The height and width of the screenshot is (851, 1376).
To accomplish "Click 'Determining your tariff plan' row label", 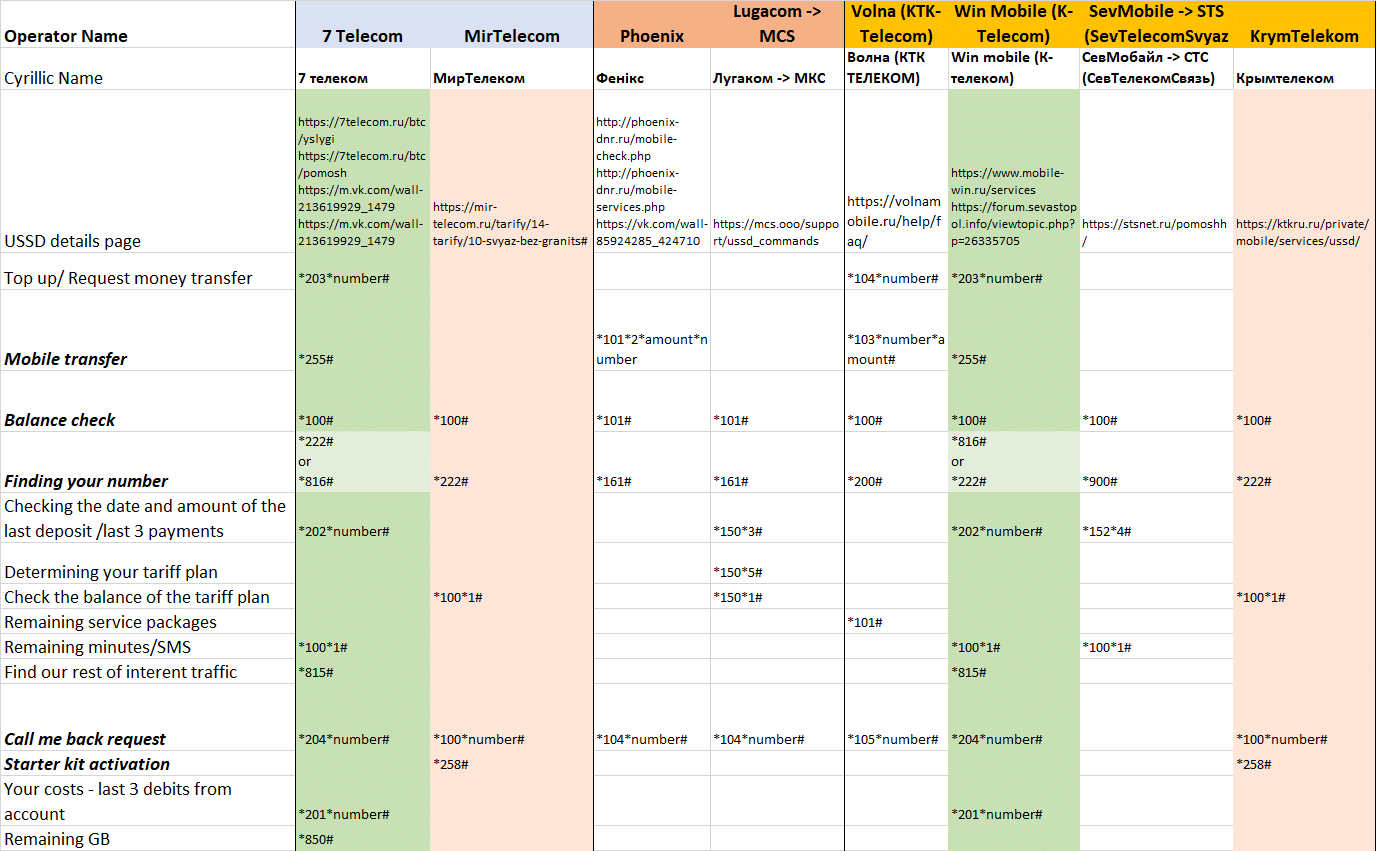I will (147, 564).
